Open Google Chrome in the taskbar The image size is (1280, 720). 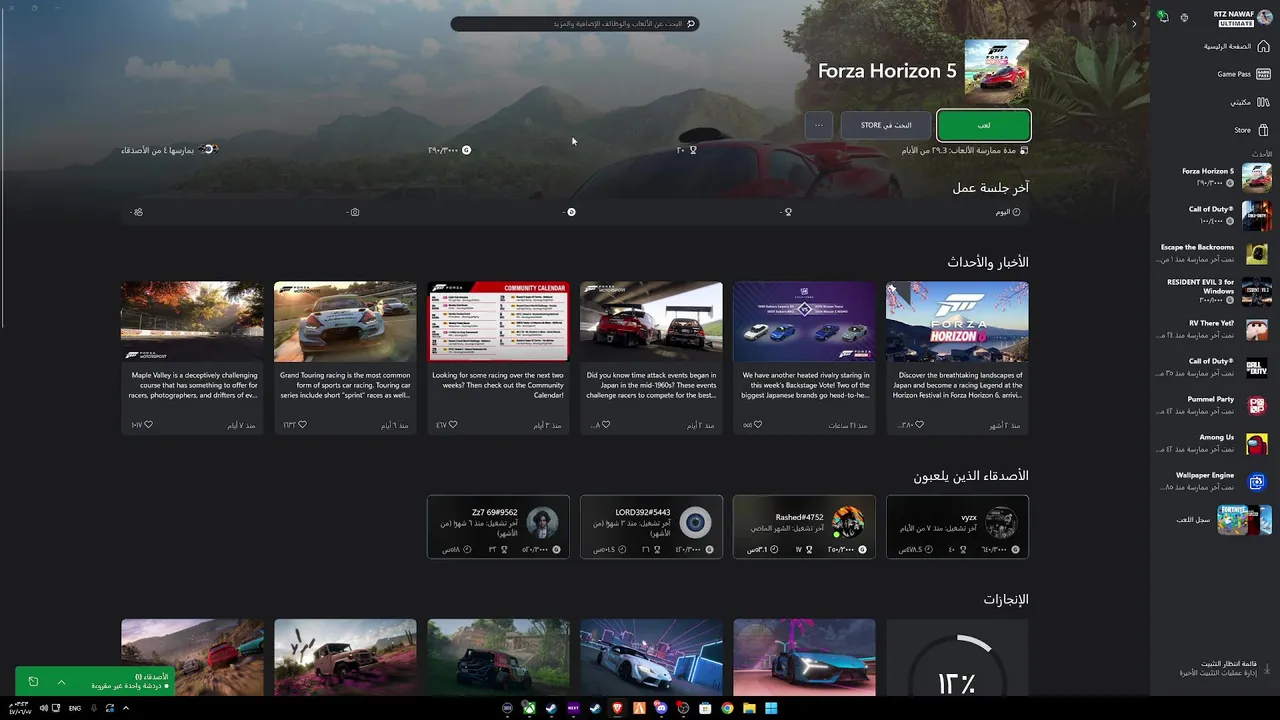727,708
